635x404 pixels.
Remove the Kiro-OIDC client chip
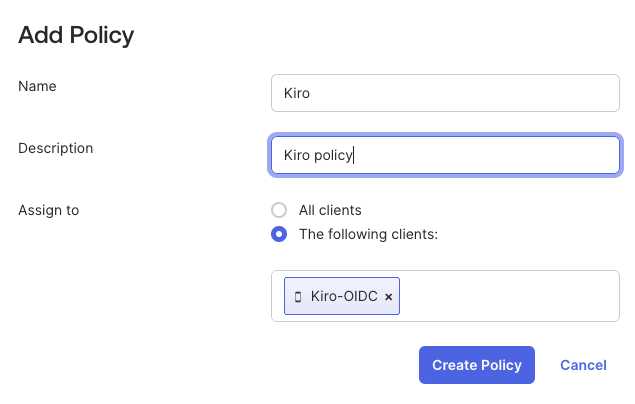[389, 297]
